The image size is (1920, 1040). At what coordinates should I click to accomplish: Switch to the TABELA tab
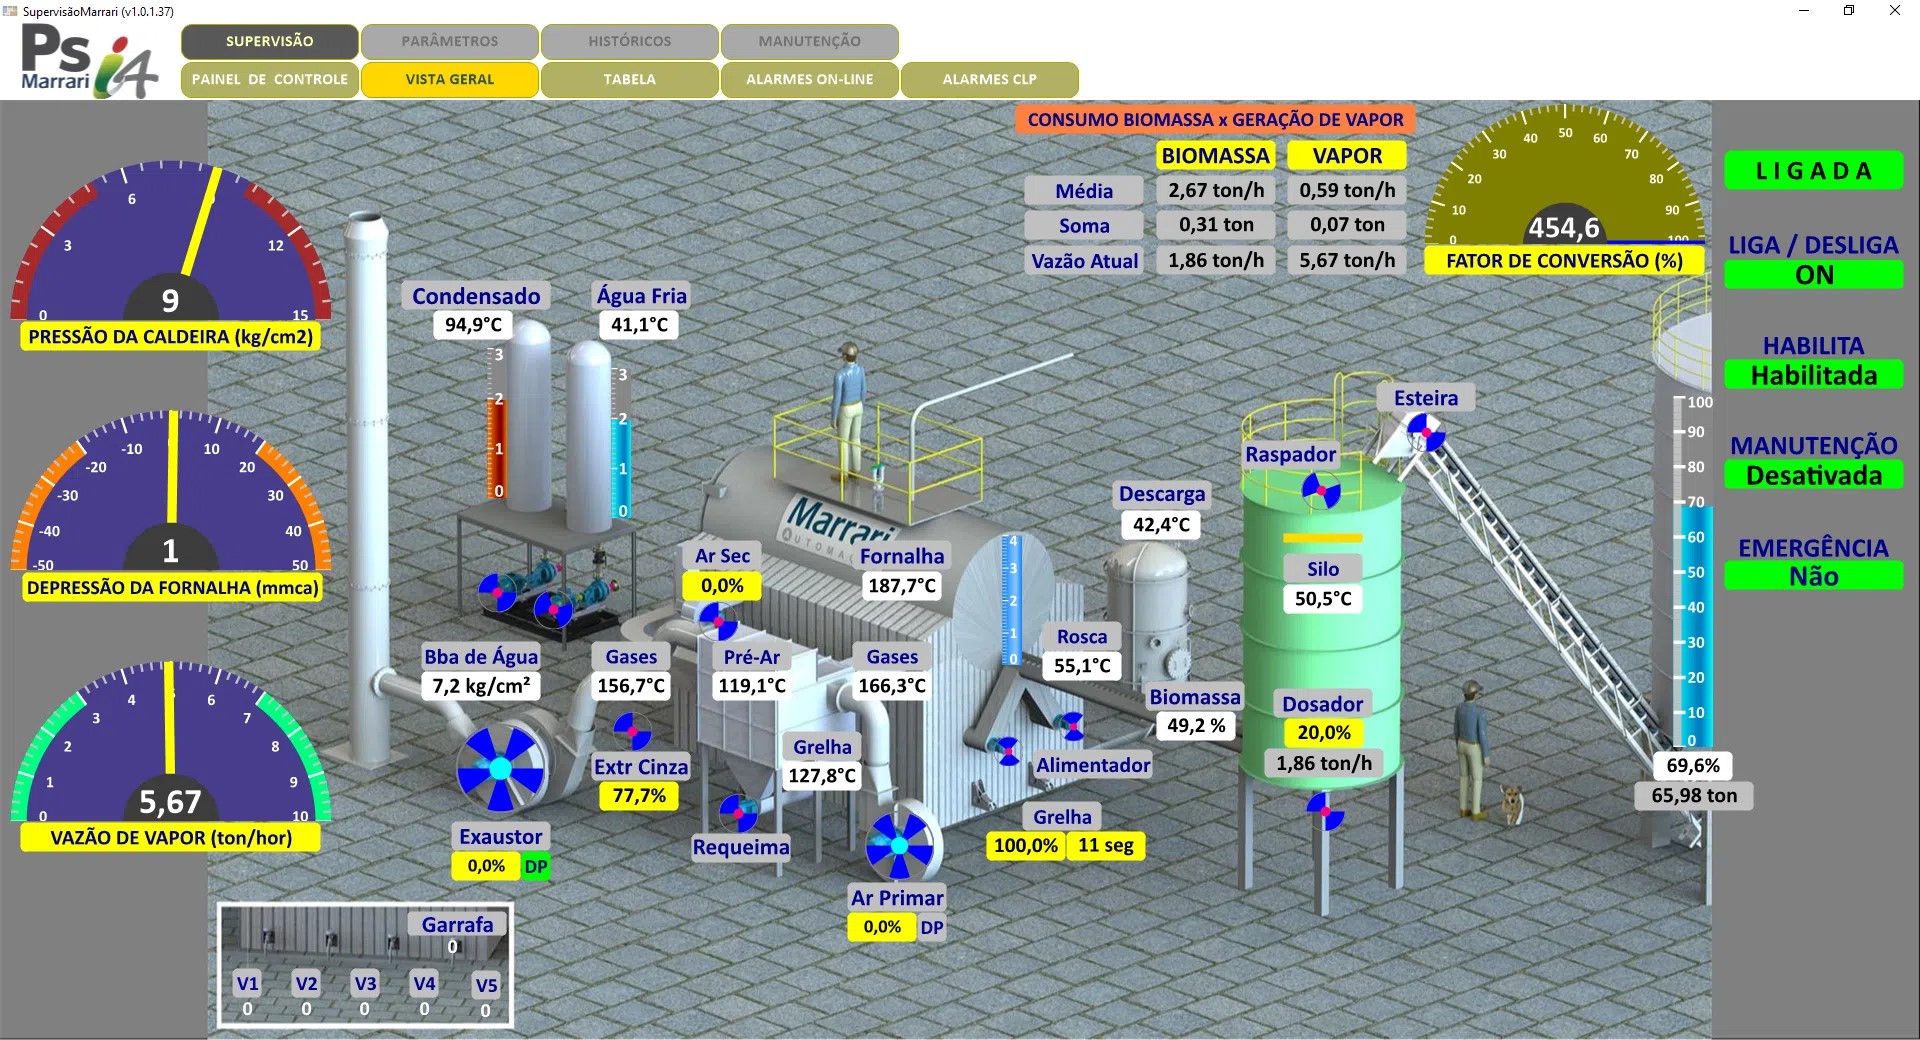tap(628, 79)
